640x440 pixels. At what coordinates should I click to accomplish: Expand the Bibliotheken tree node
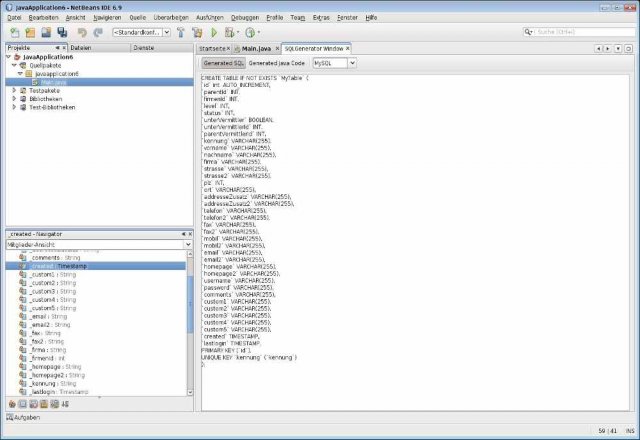14,99
